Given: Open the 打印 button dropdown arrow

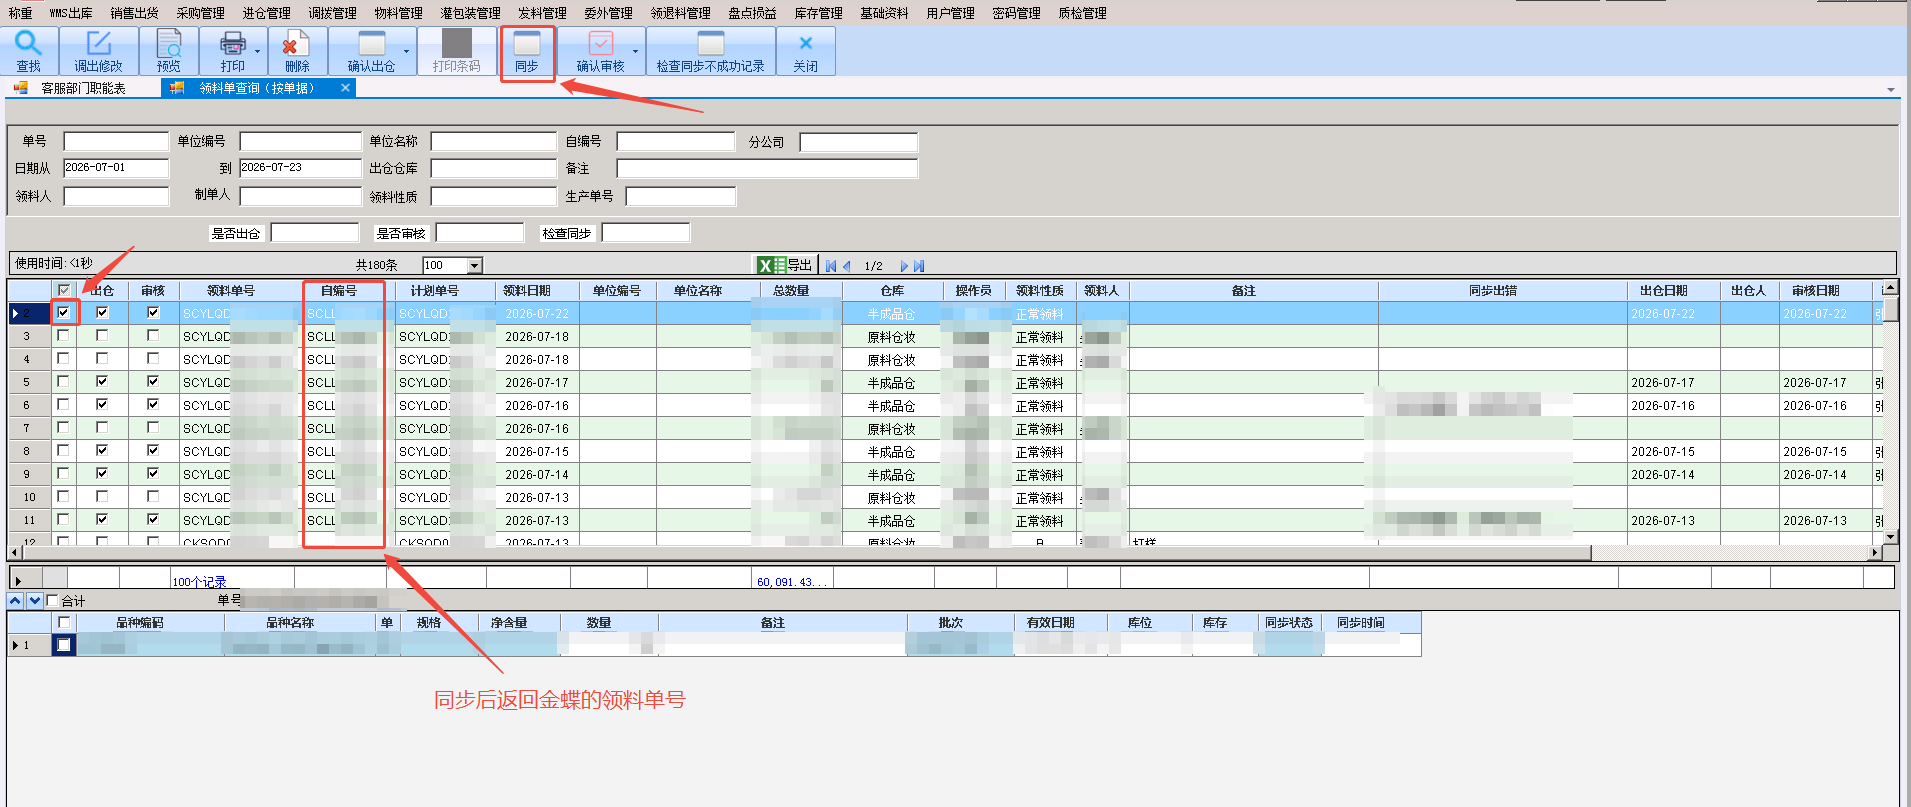Looking at the screenshot, I should coord(258,52).
